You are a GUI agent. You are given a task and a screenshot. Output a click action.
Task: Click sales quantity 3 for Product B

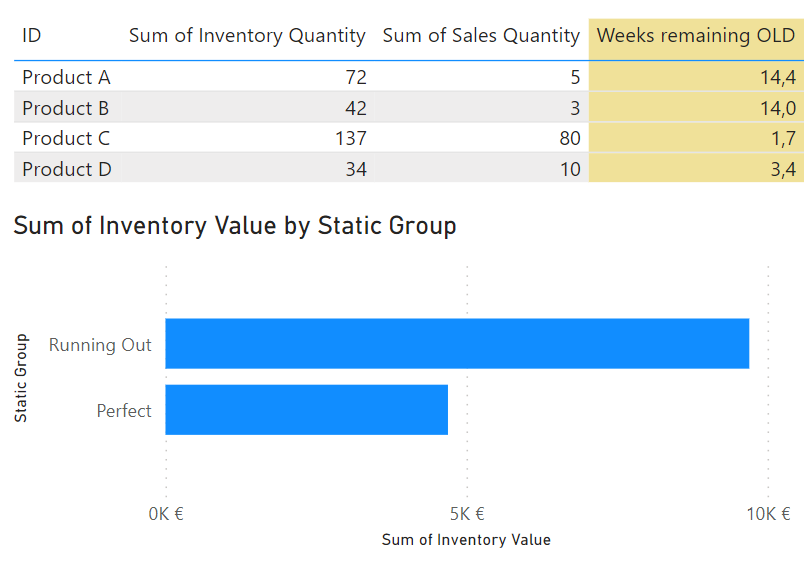[575, 108]
